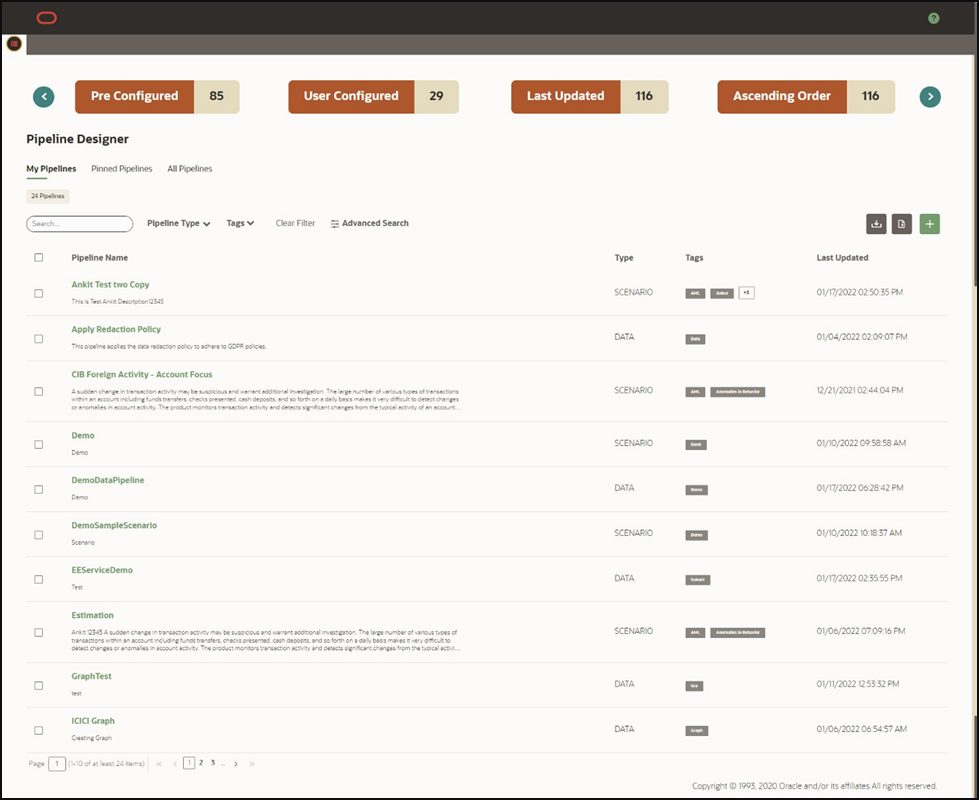Open the DemoSampleScenario pipeline link
Viewport: 979px width, 800px height.
pyautogui.click(x=114, y=525)
